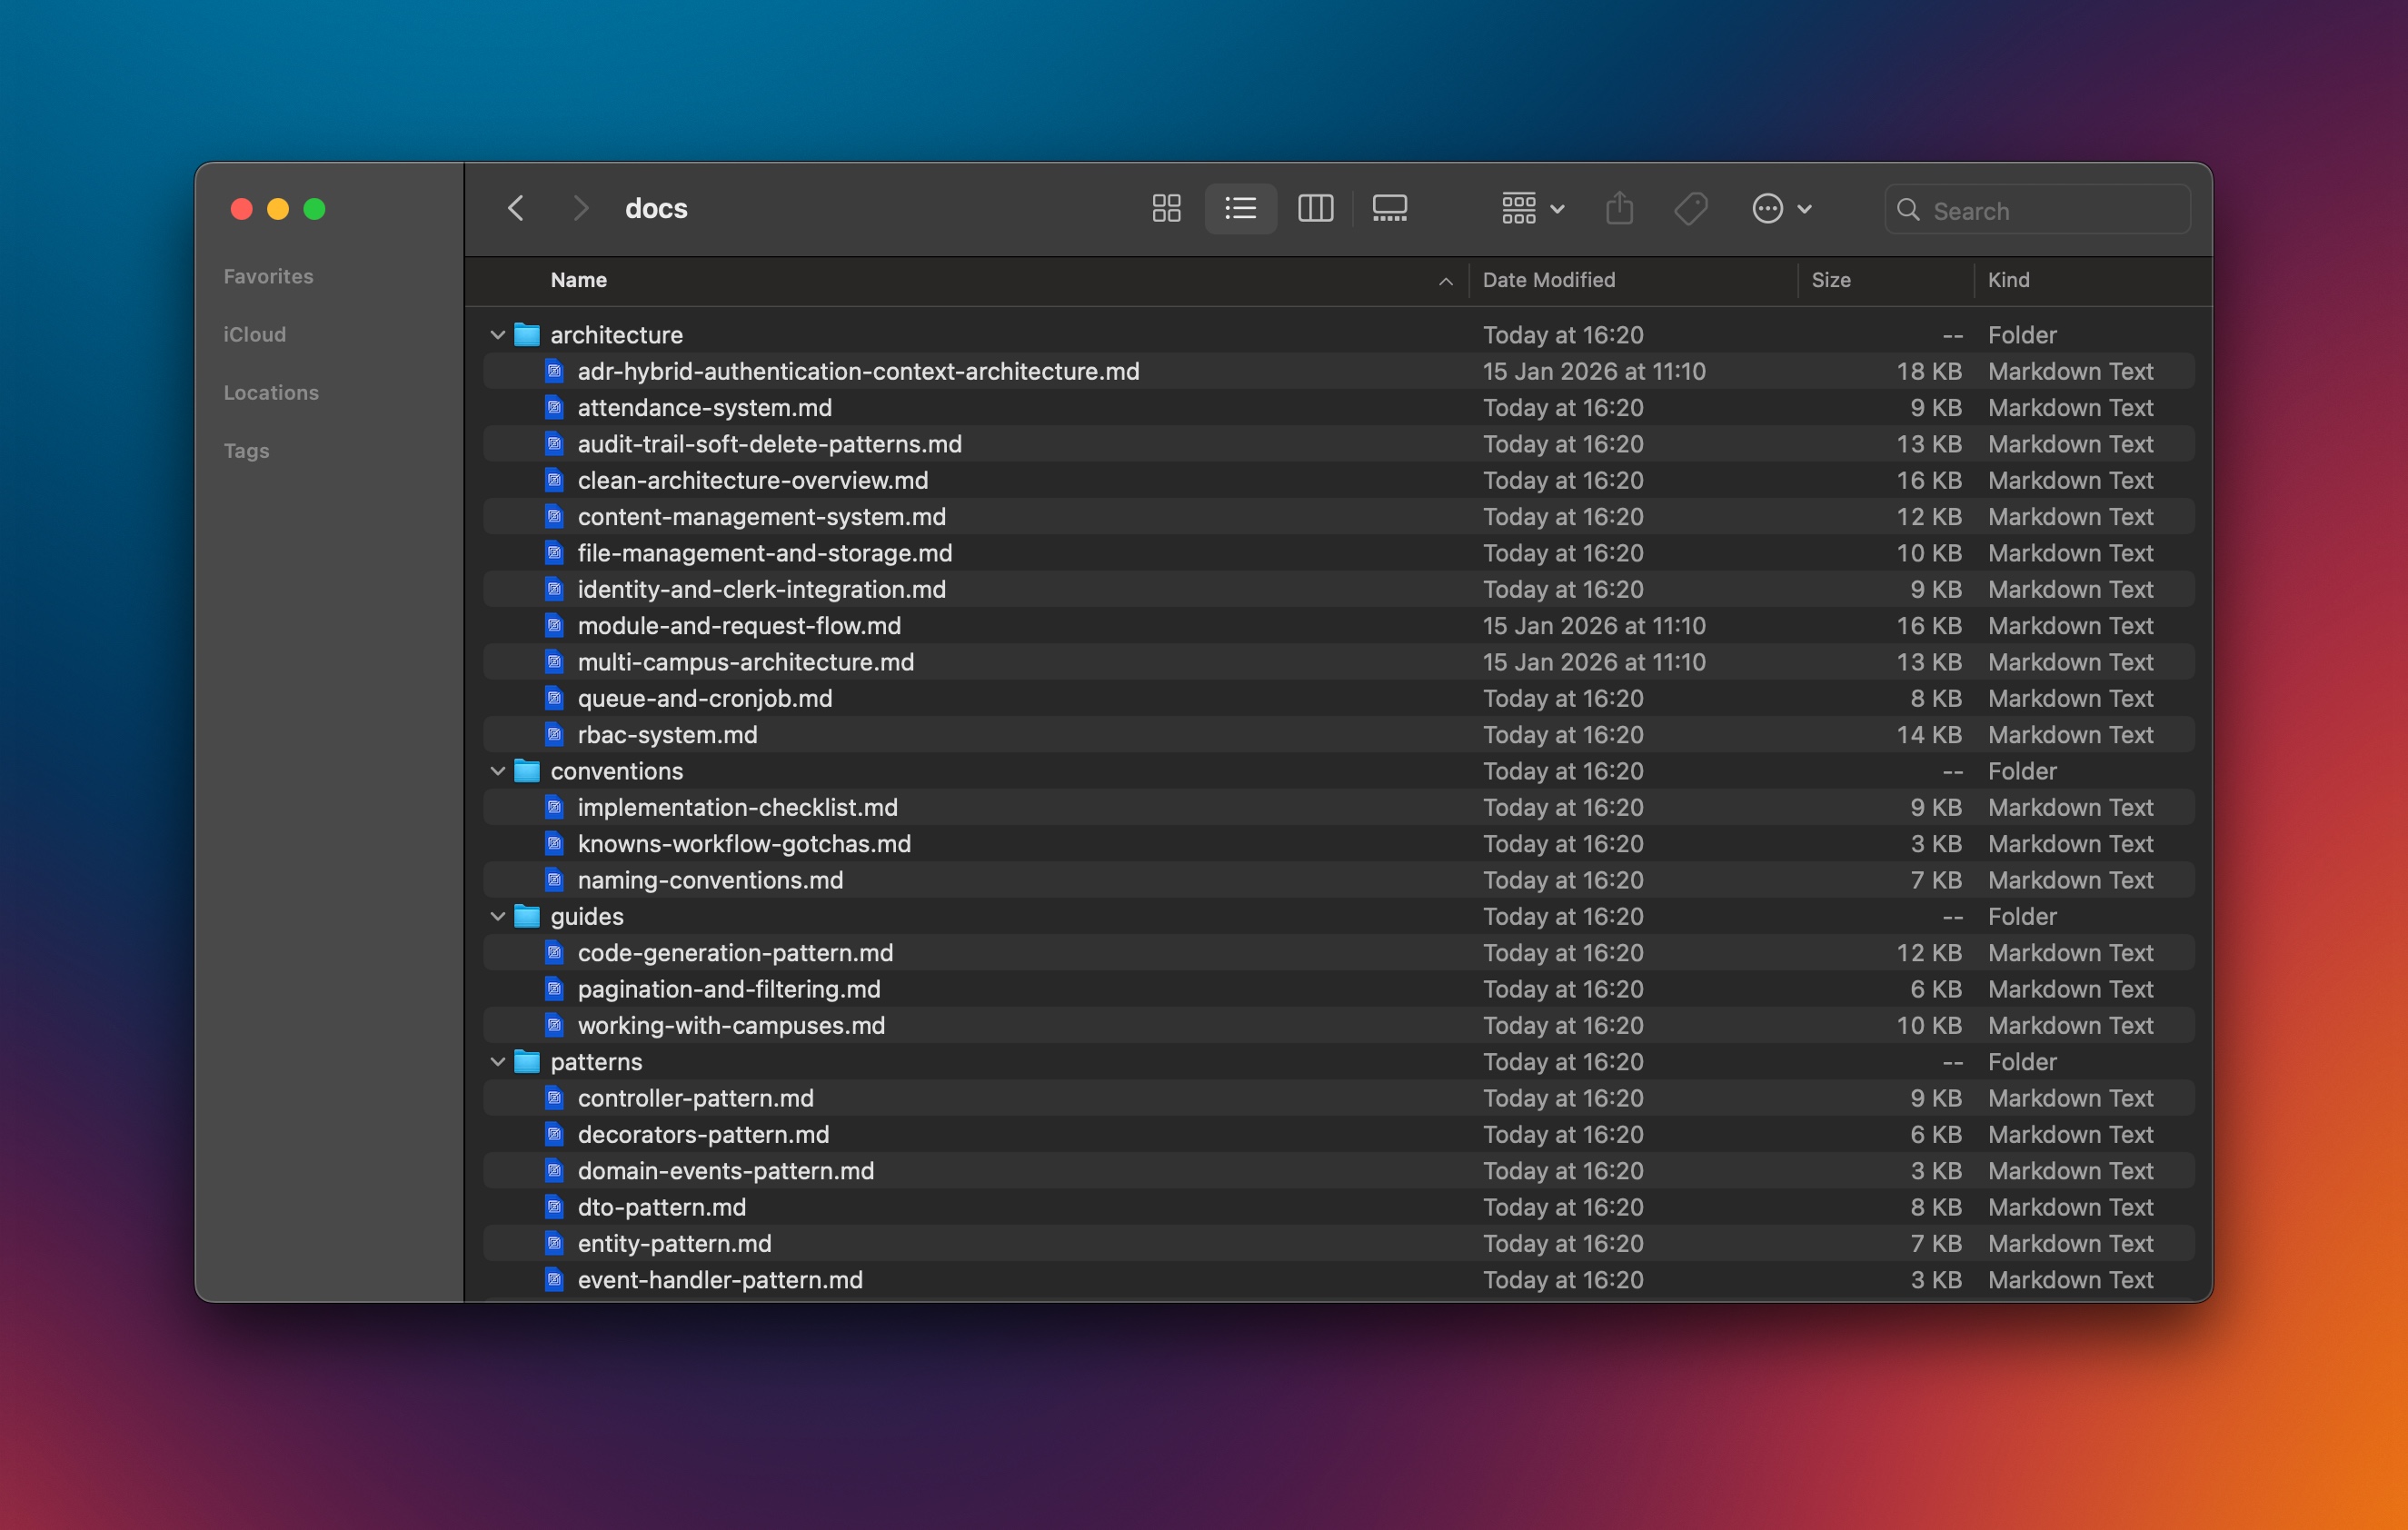The width and height of the screenshot is (2408, 1530).
Task: Click the date for multi-campus-architecture.md
Action: (1594, 662)
